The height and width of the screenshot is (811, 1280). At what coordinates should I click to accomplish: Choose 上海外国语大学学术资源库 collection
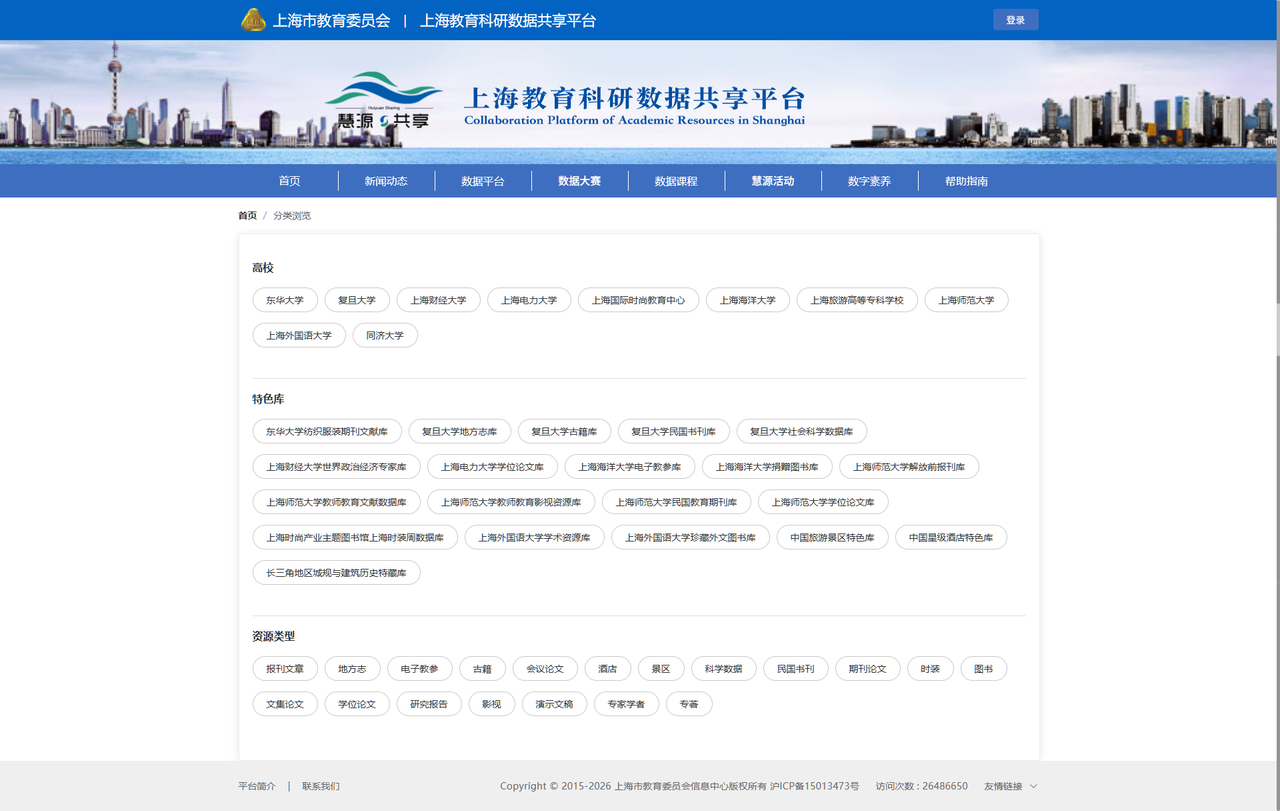pos(534,537)
